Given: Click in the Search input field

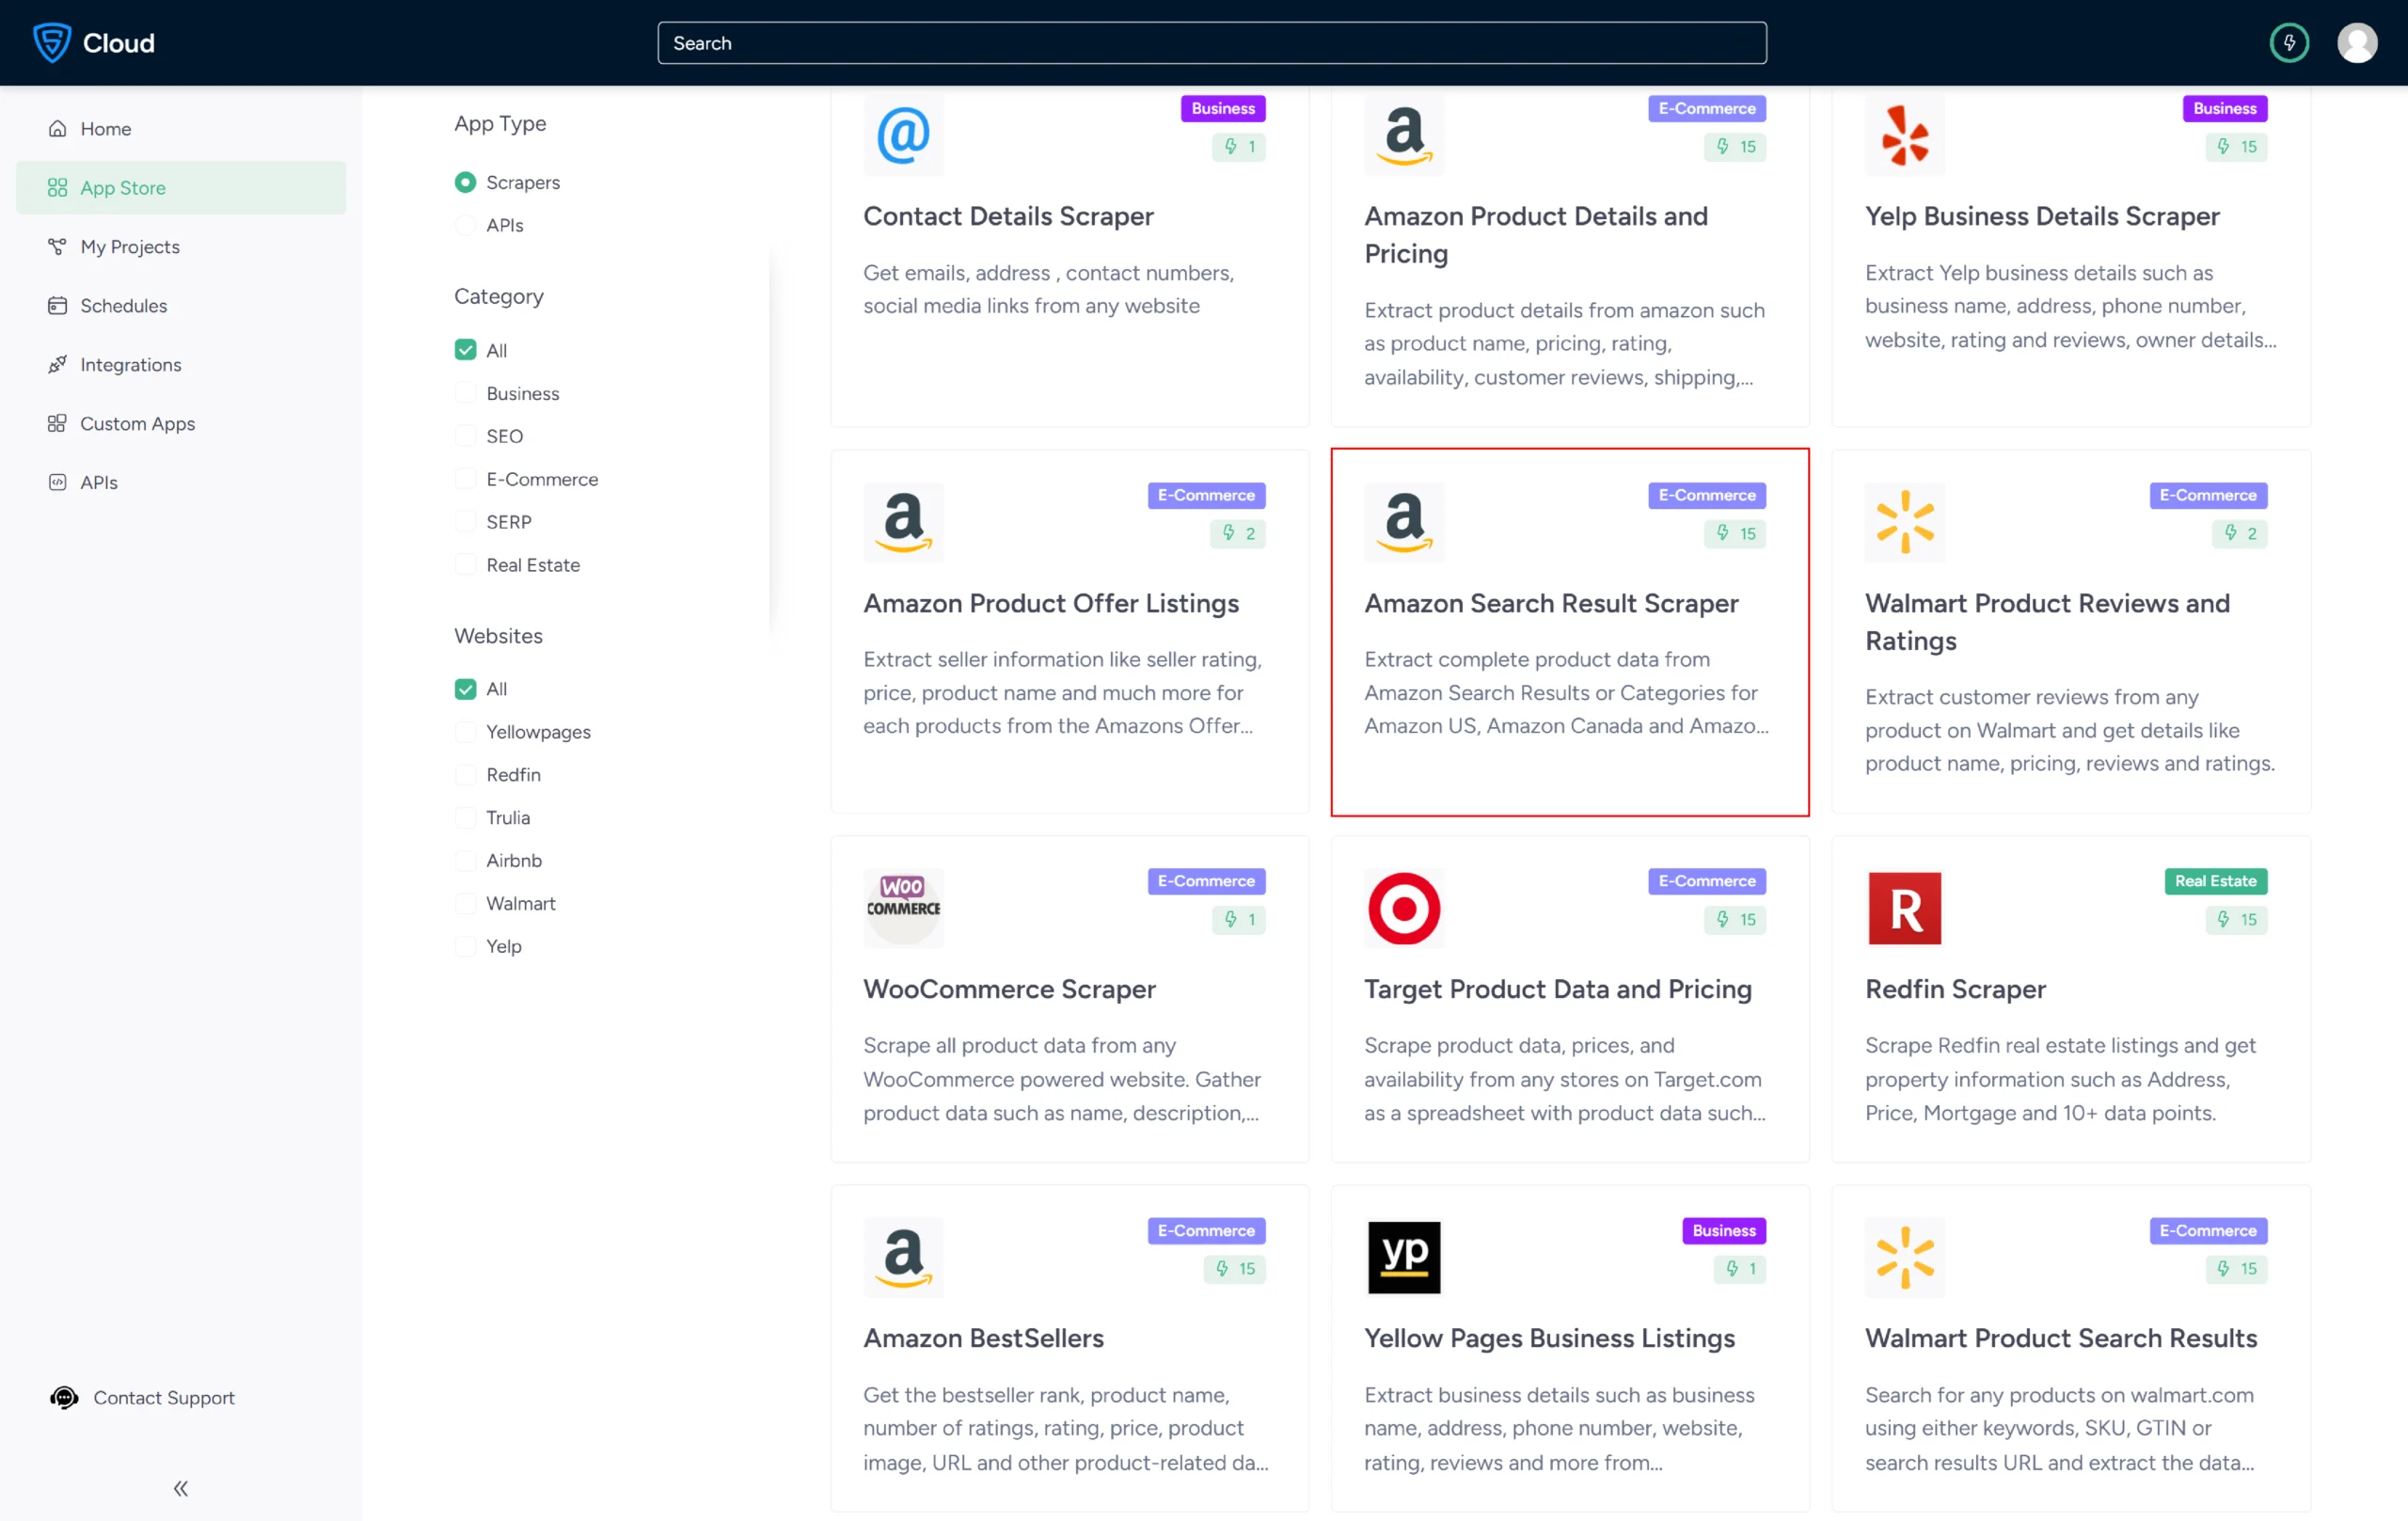Looking at the screenshot, I should tap(1212, 43).
